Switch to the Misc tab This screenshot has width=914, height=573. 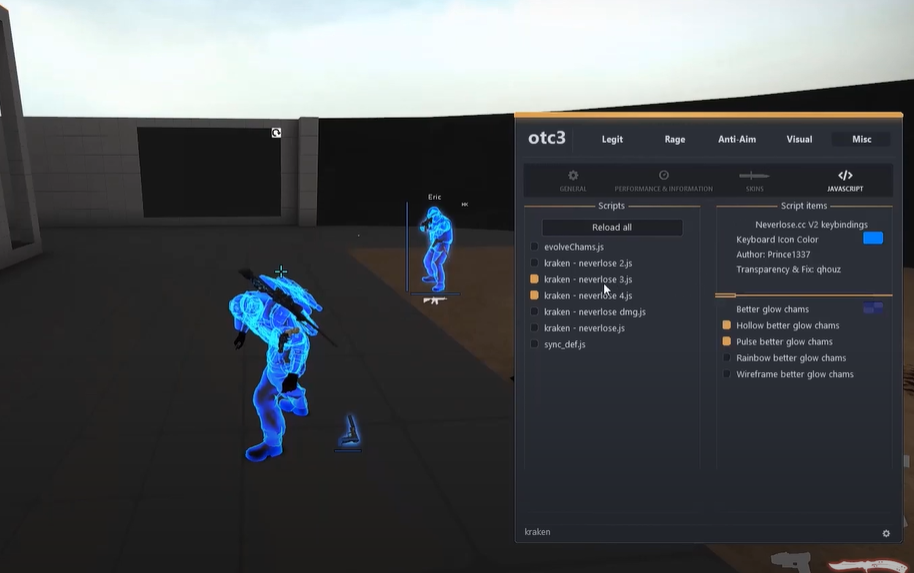[862, 139]
